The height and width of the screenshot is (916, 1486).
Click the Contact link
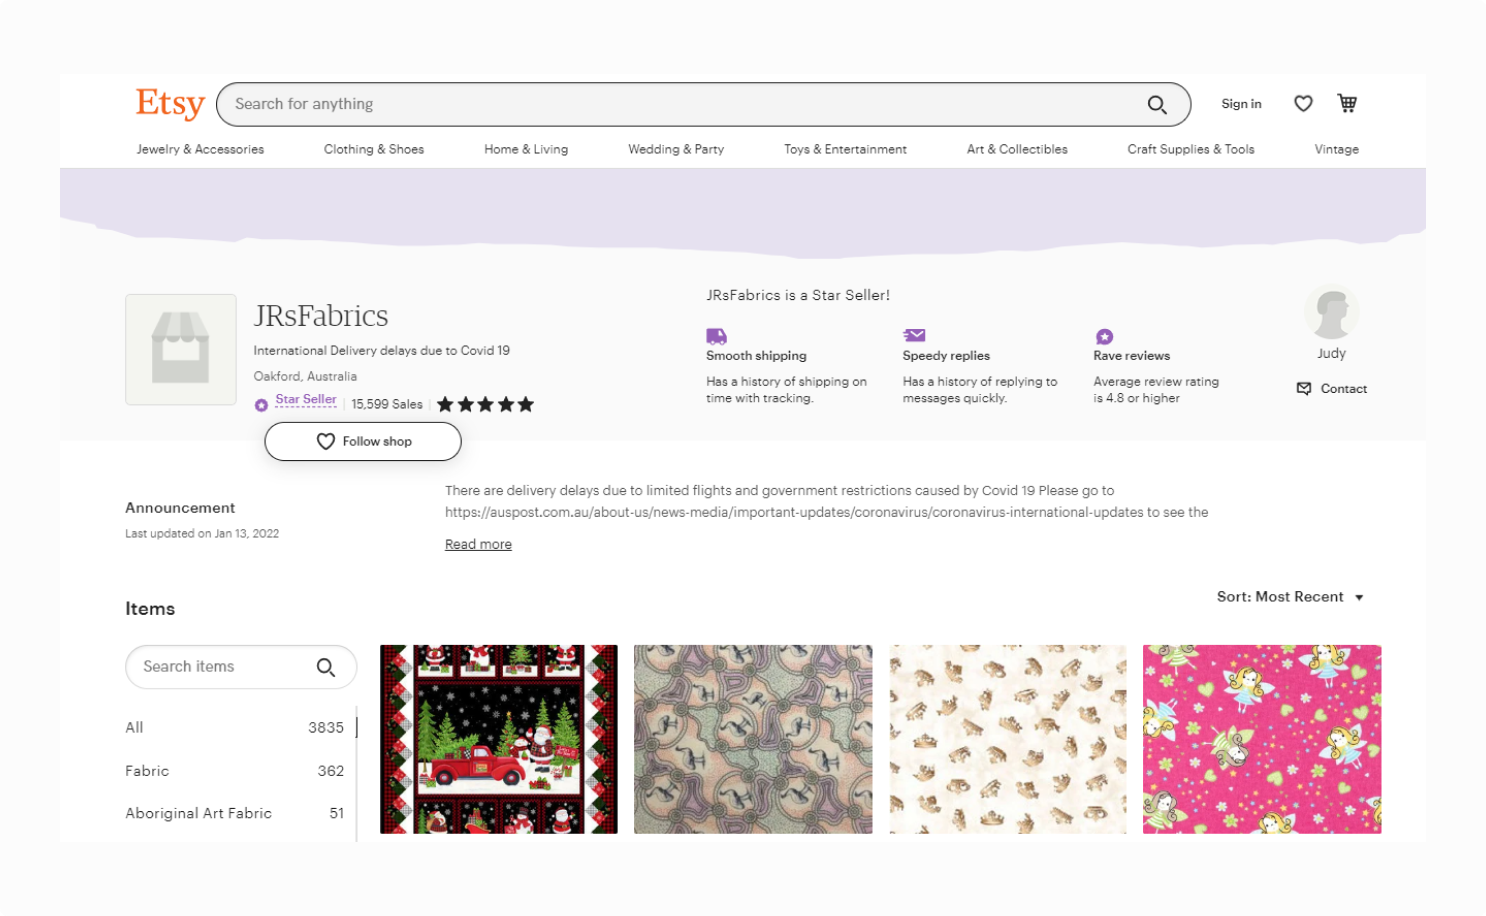click(1343, 389)
